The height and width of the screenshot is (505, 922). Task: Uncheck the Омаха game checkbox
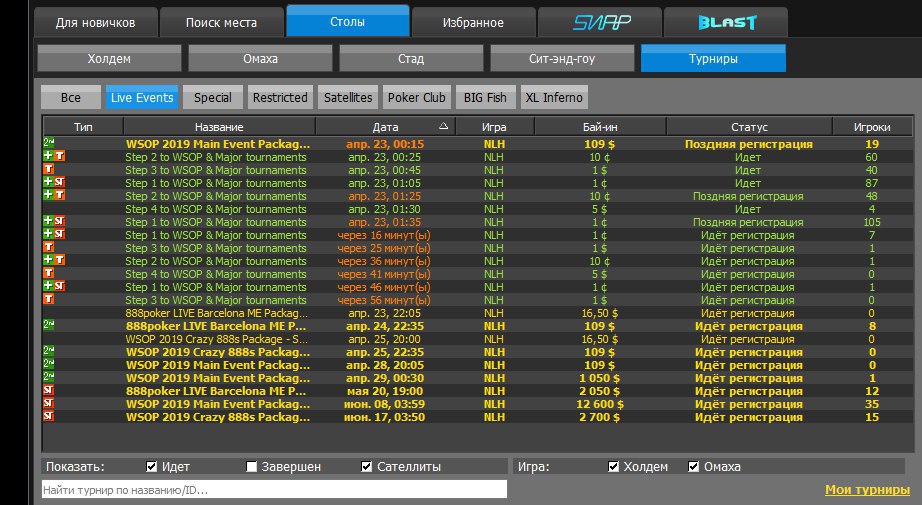point(694,467)
